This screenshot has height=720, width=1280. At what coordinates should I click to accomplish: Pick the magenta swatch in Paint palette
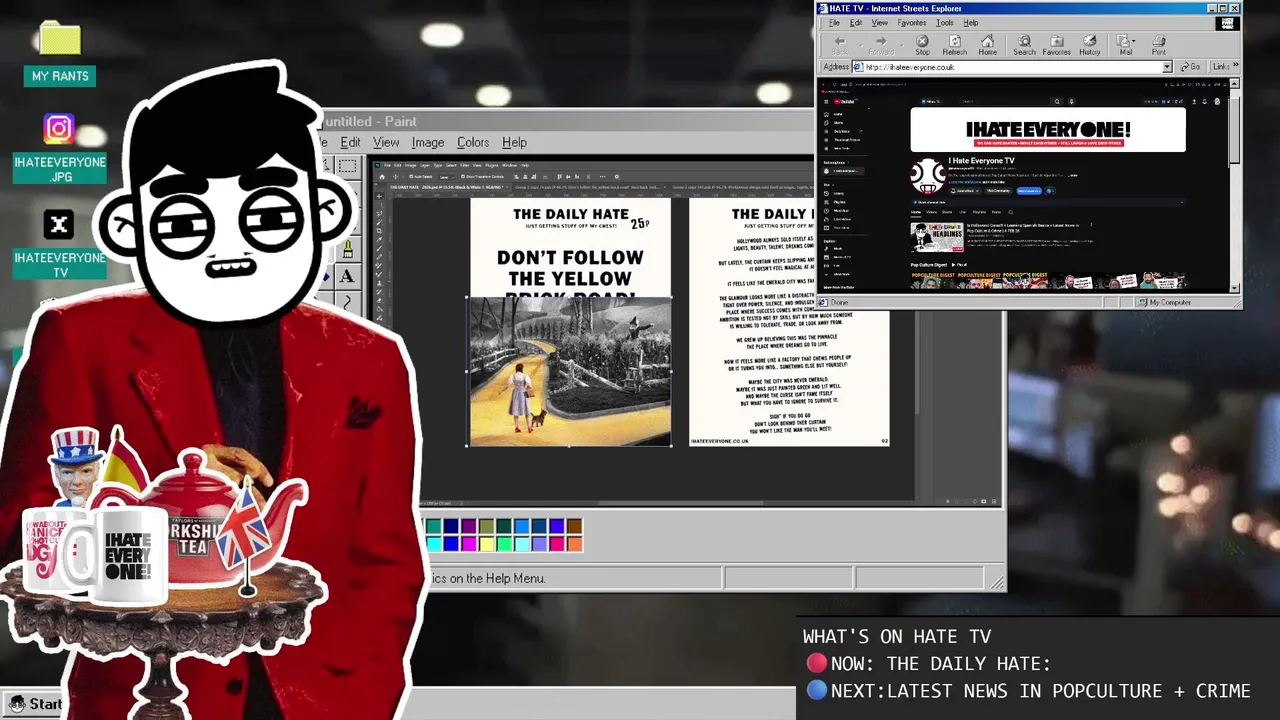[468, 543]
